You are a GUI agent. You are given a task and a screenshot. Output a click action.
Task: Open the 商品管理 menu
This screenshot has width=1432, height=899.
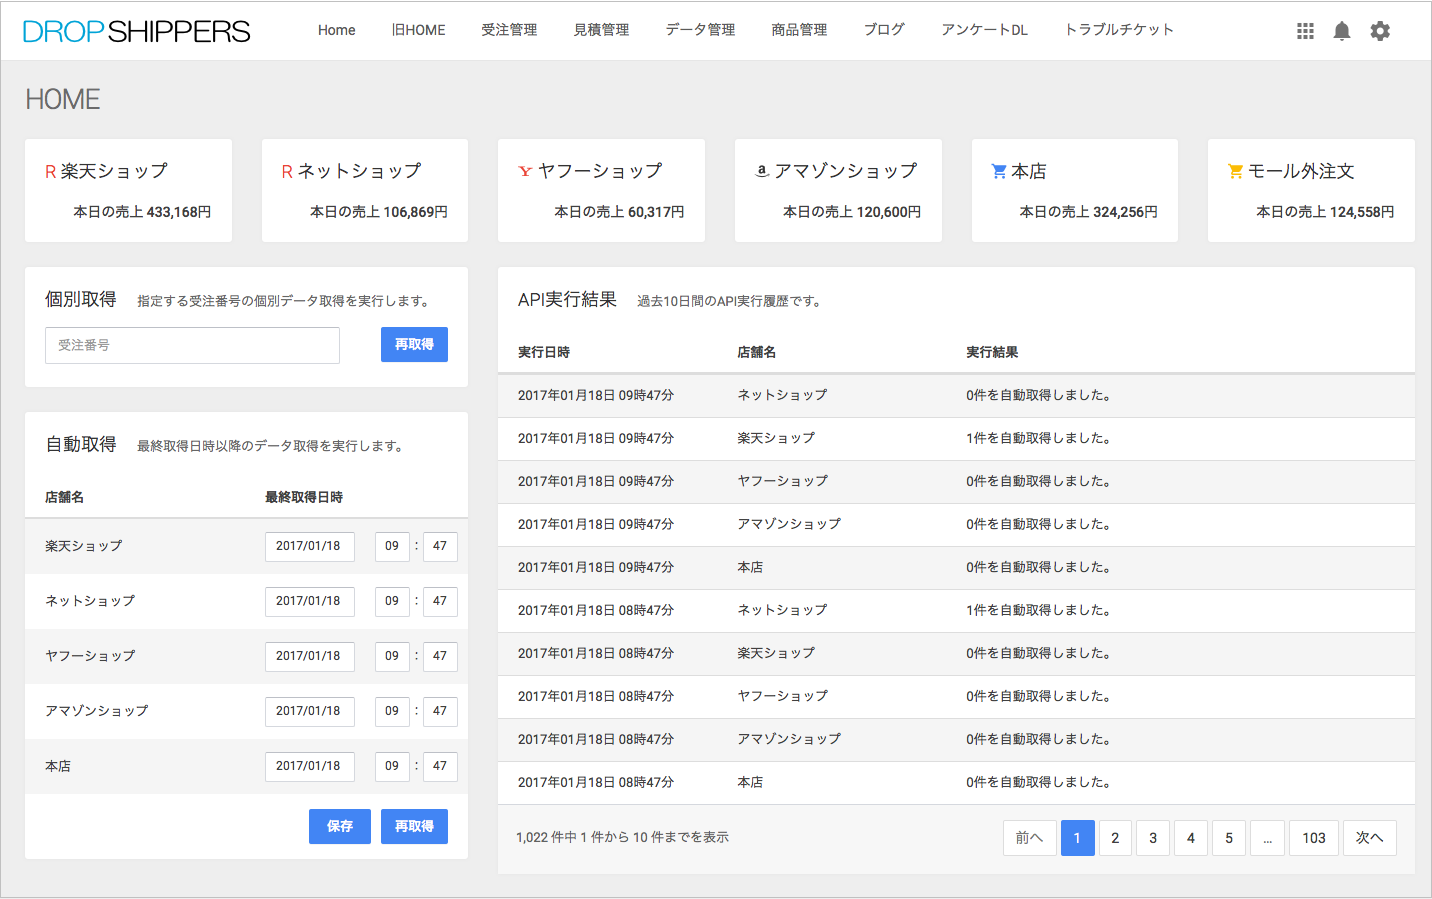click(799, 30)
